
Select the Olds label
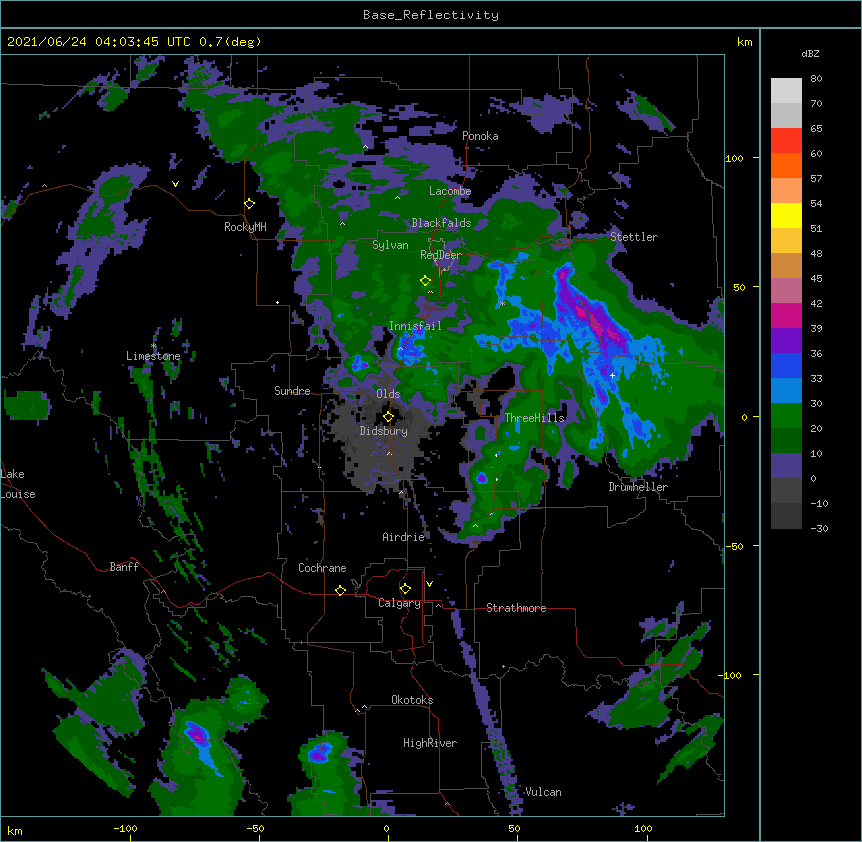pos(388,394)
